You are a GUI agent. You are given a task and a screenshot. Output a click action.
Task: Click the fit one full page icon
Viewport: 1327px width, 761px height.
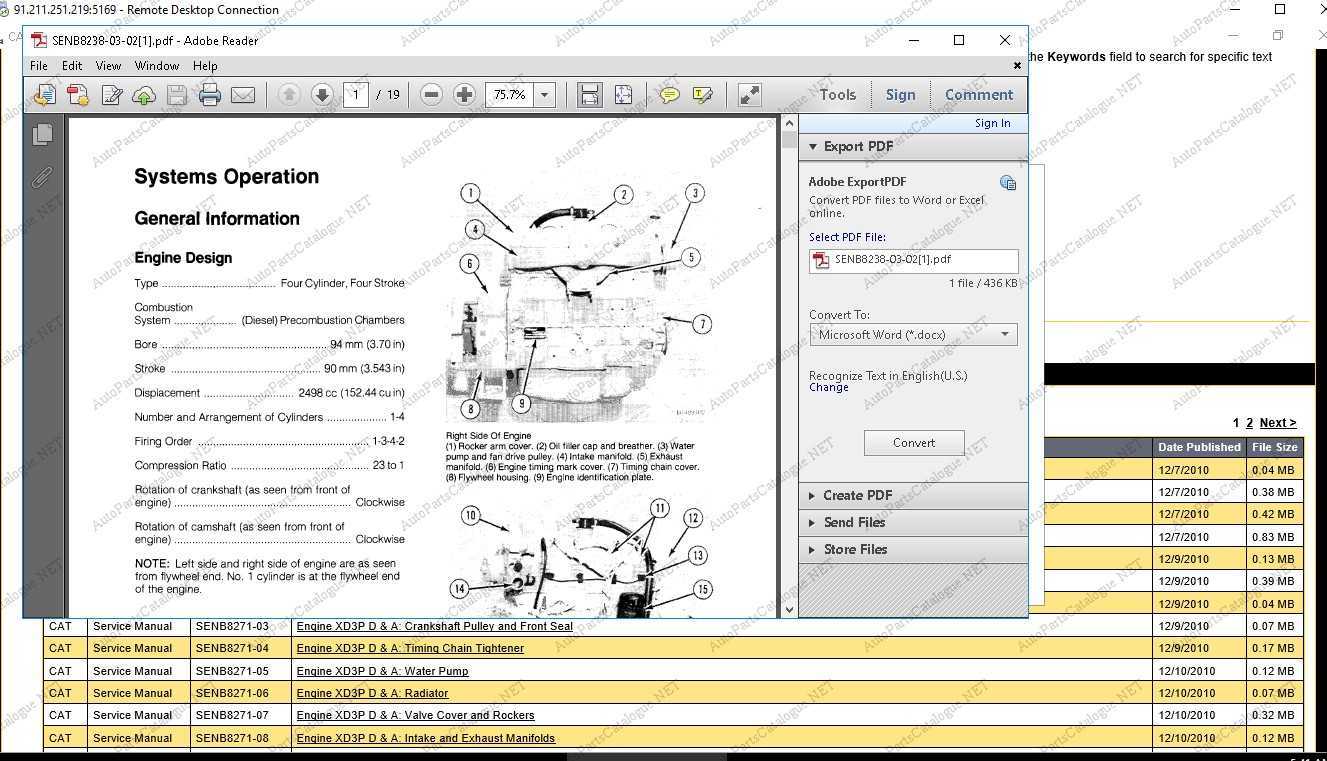[x=623, y=95]
